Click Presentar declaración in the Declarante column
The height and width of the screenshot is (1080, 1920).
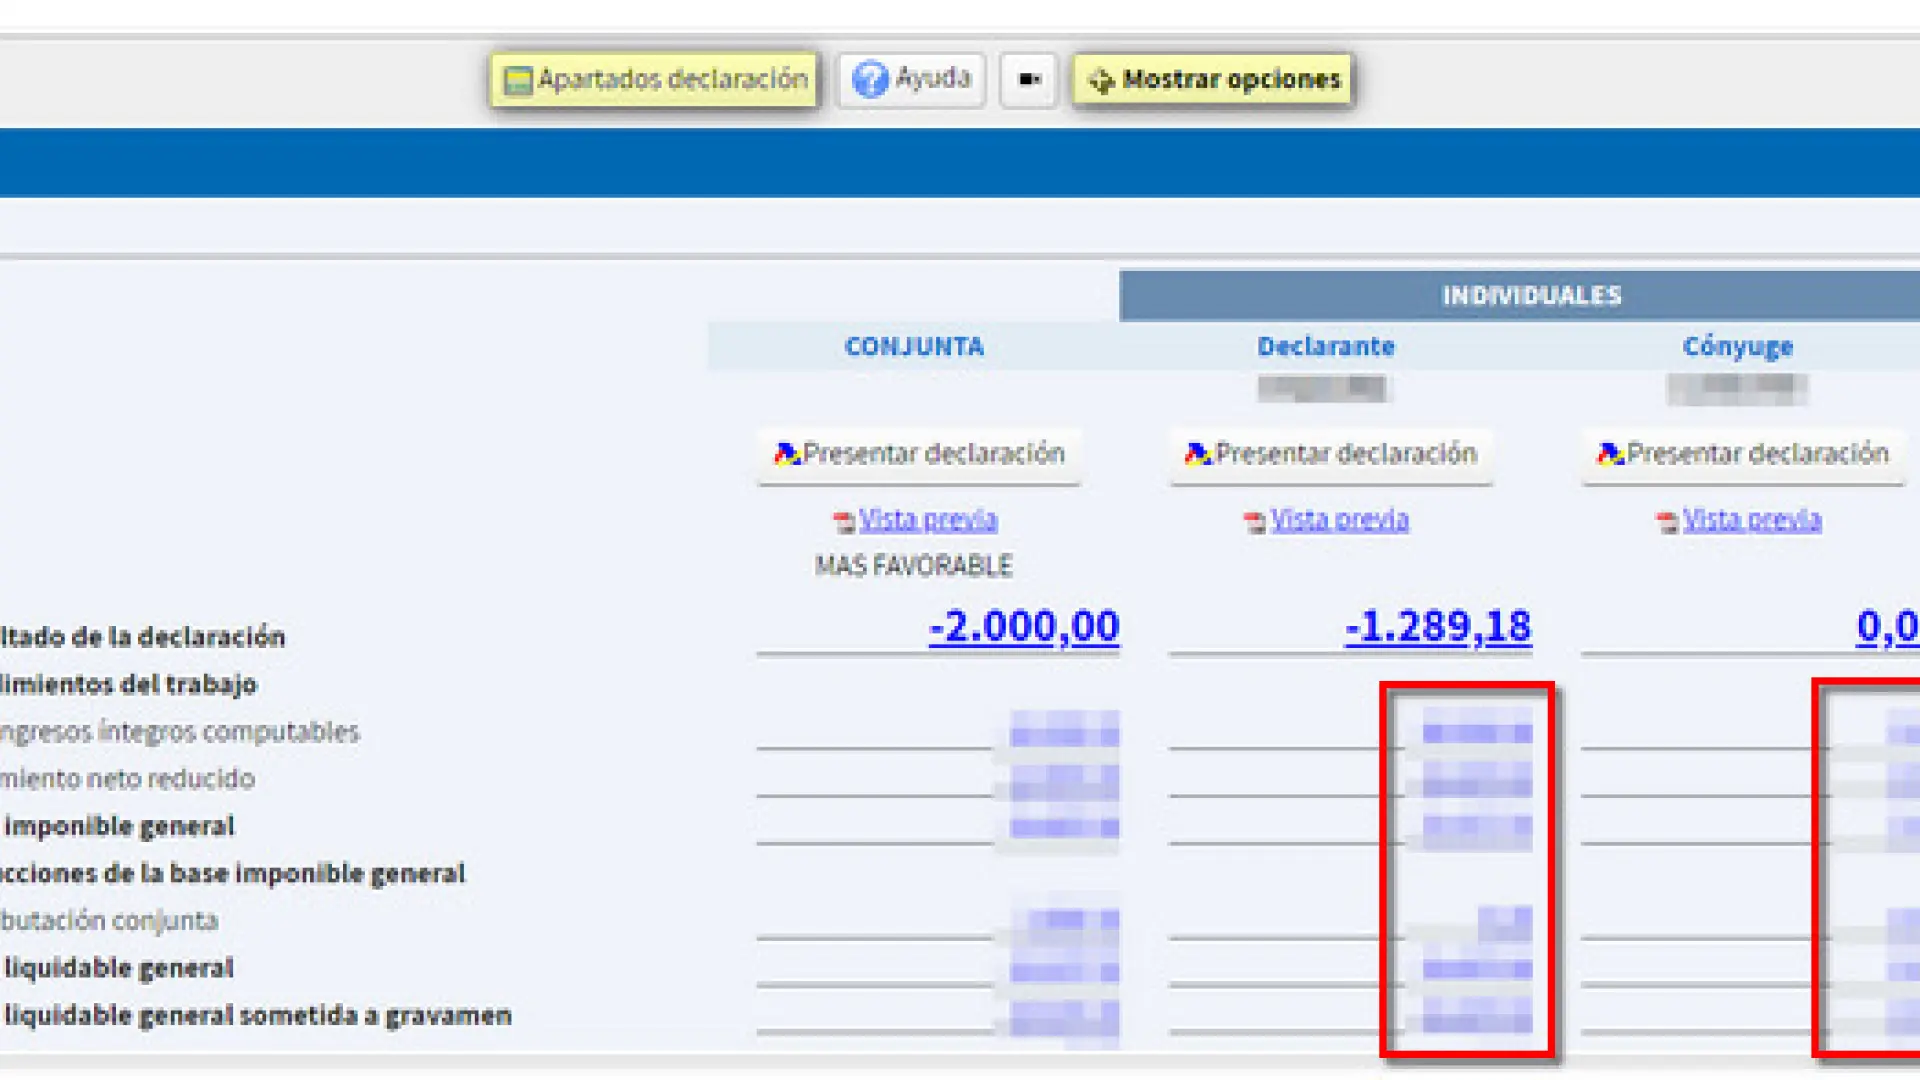[1331, 454]
